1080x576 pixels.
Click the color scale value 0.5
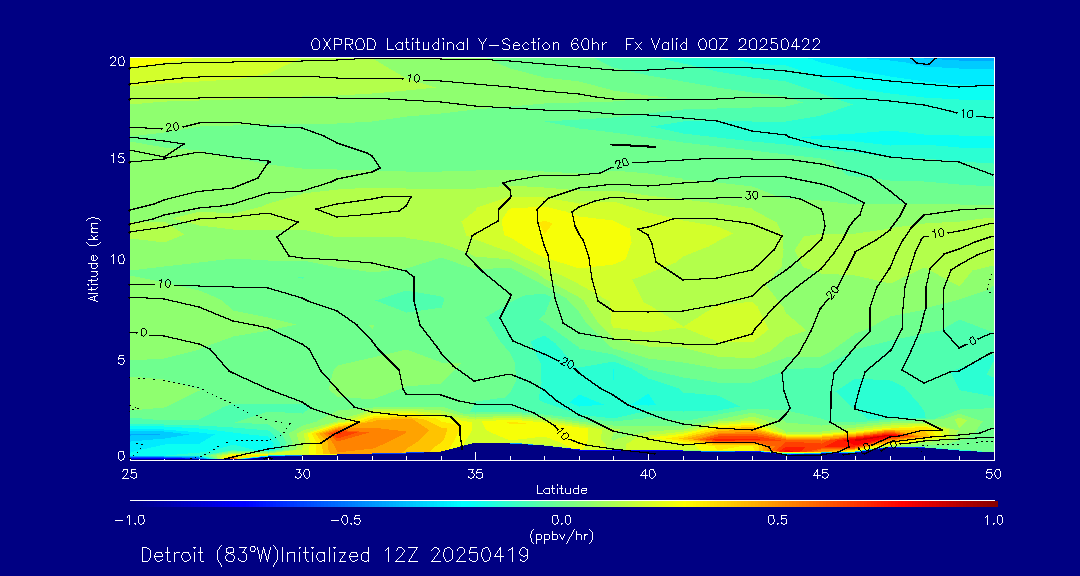778,520
